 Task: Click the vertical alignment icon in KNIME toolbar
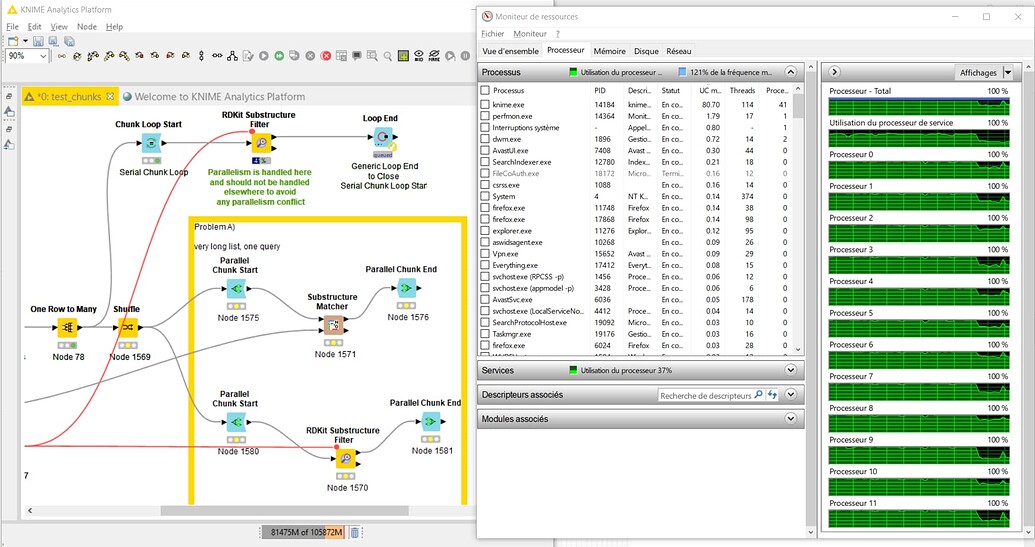[201, 56]
